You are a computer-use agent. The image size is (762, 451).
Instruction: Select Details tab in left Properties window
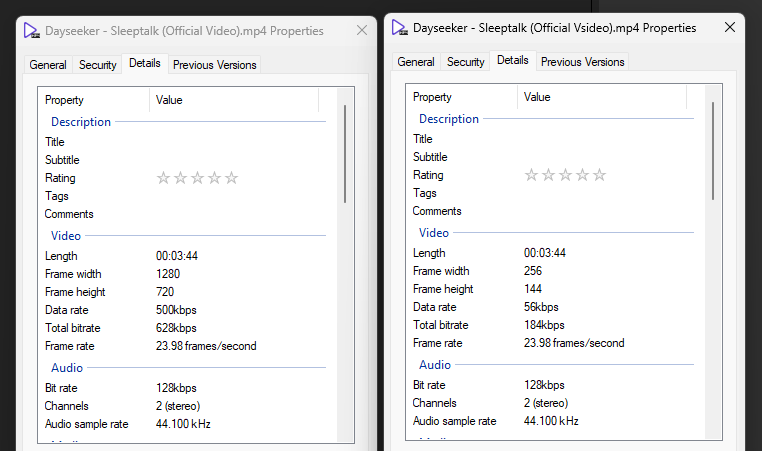click(145, 63)
